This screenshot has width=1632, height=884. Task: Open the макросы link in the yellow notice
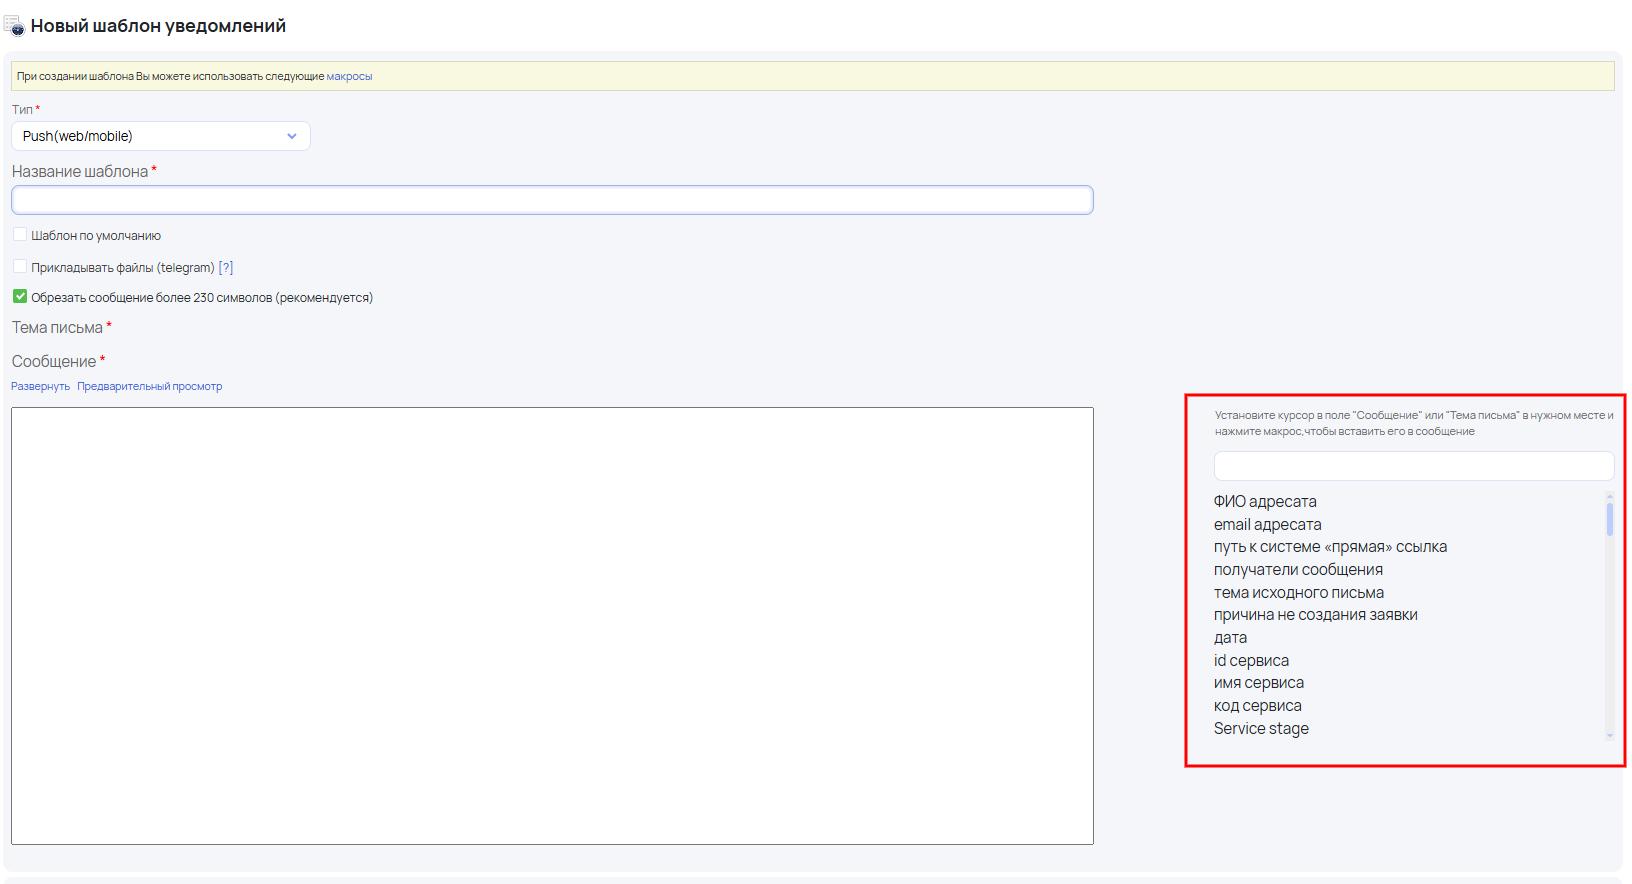(x=349, y=76)
